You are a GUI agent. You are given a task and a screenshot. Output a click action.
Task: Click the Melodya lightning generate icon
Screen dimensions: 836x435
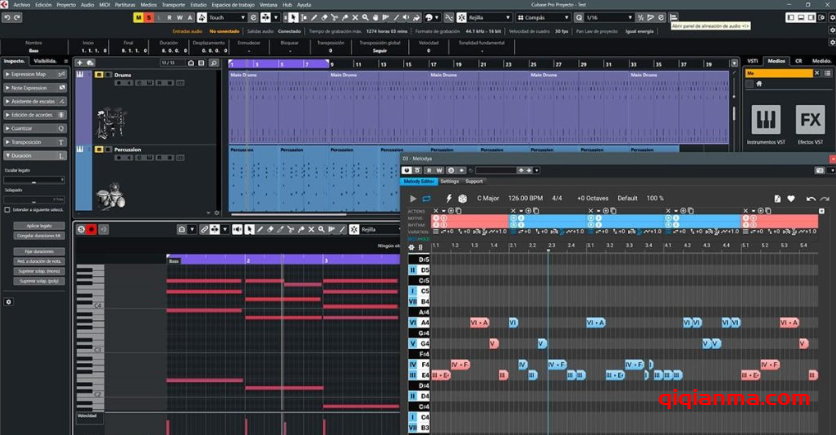pos(449,198)
